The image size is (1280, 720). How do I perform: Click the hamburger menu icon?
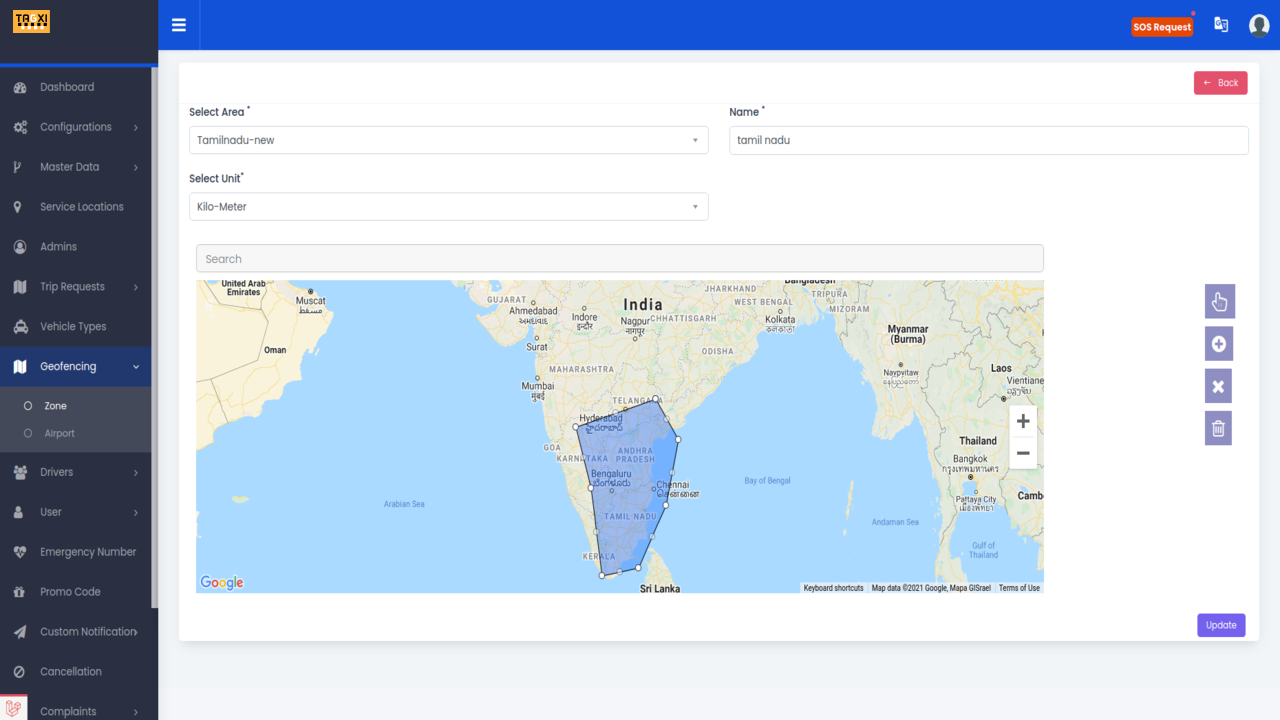[178, 24]
